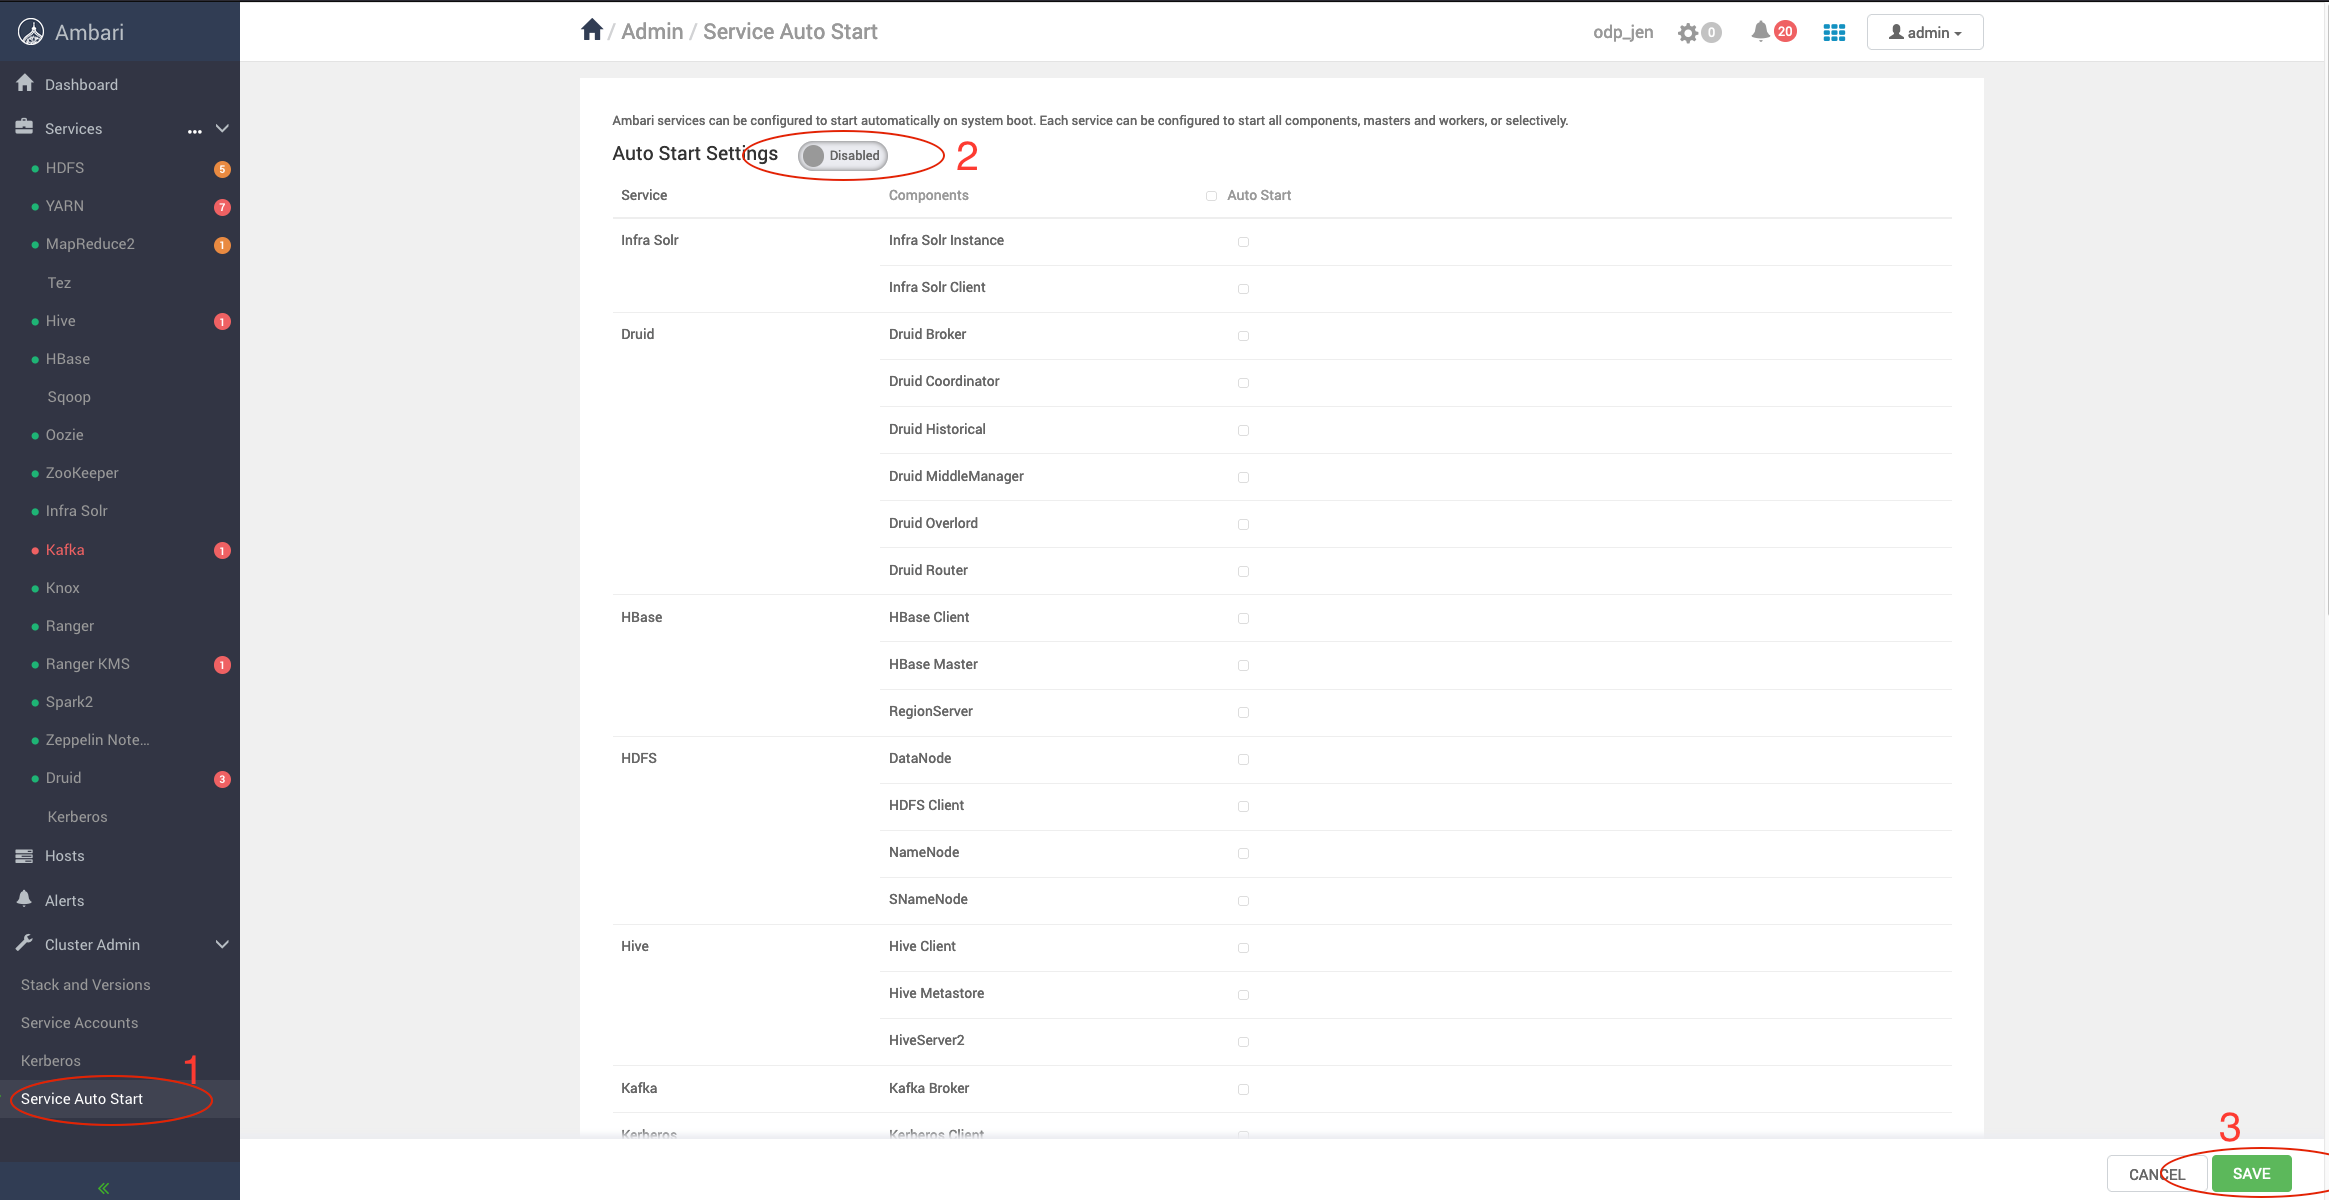Click the Hosts server icon

[x=25, y=855]
